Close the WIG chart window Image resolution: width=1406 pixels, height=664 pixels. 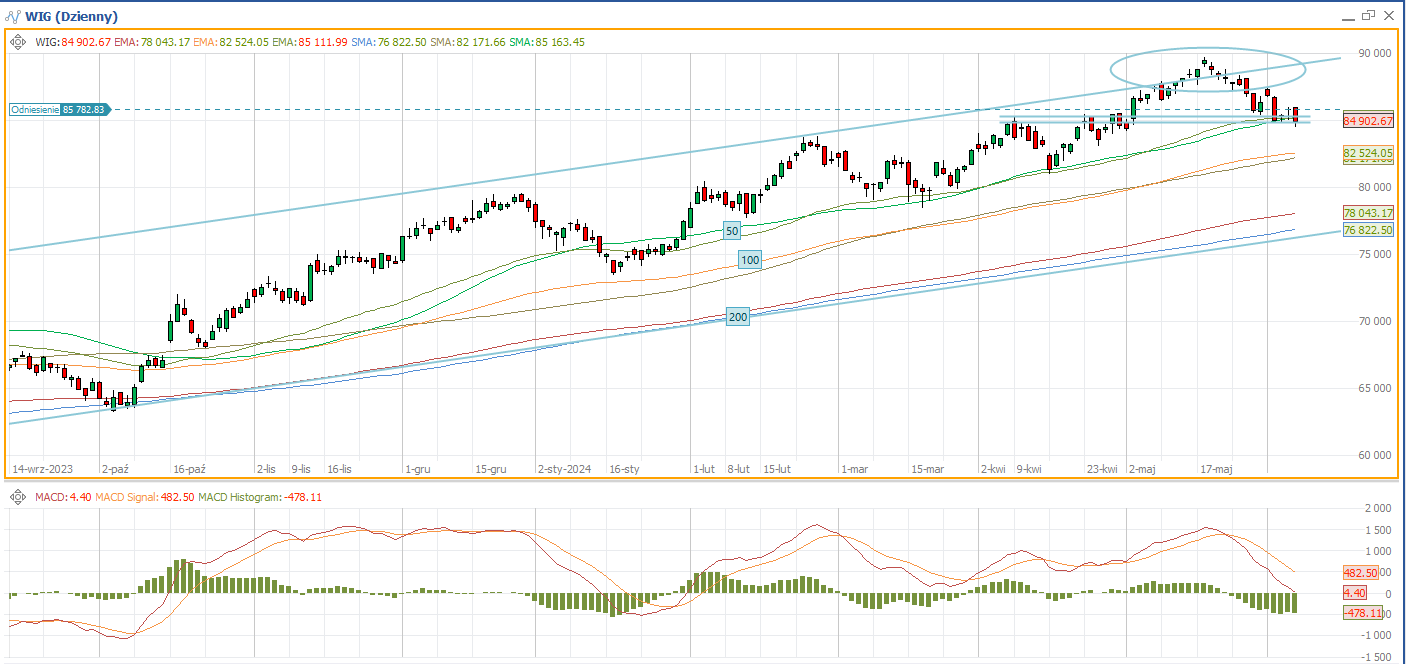tap(1388, 16)
